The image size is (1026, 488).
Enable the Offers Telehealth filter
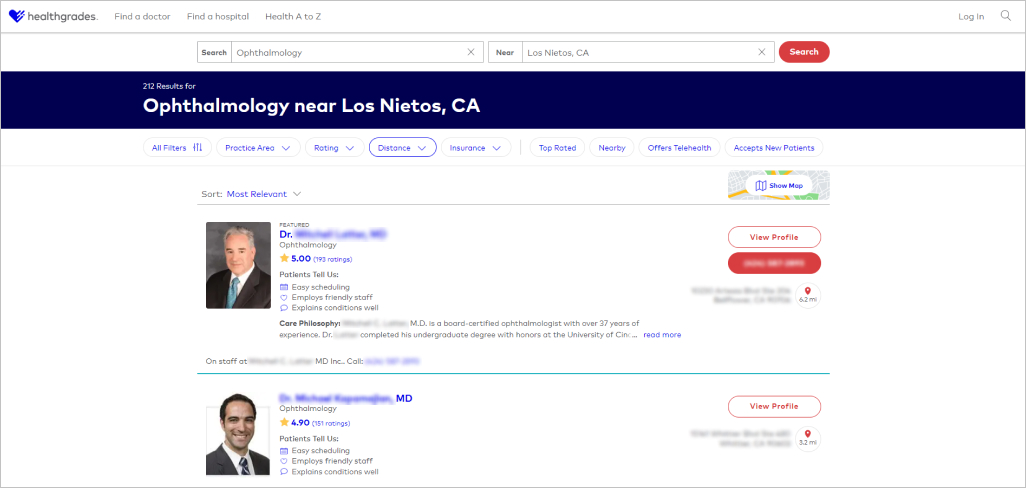click(x=679, y=148)
